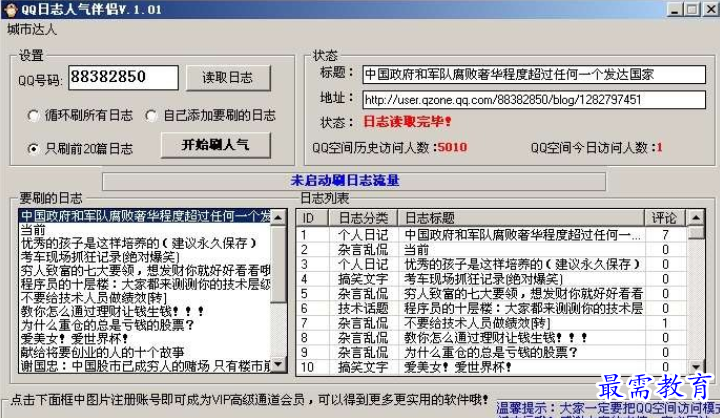This screenshot has width=720, height=418.
Task: Select 不要给技术人员做绩效 in left list
Action: click(145, 298)
